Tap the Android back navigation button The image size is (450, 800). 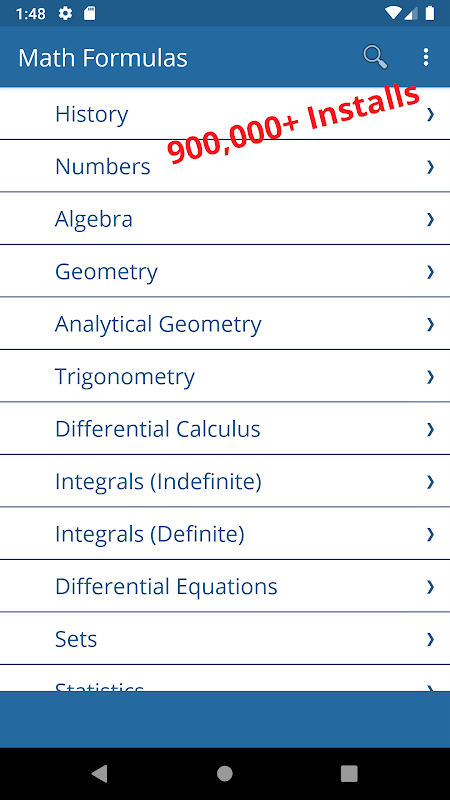(x=99, y=773)
